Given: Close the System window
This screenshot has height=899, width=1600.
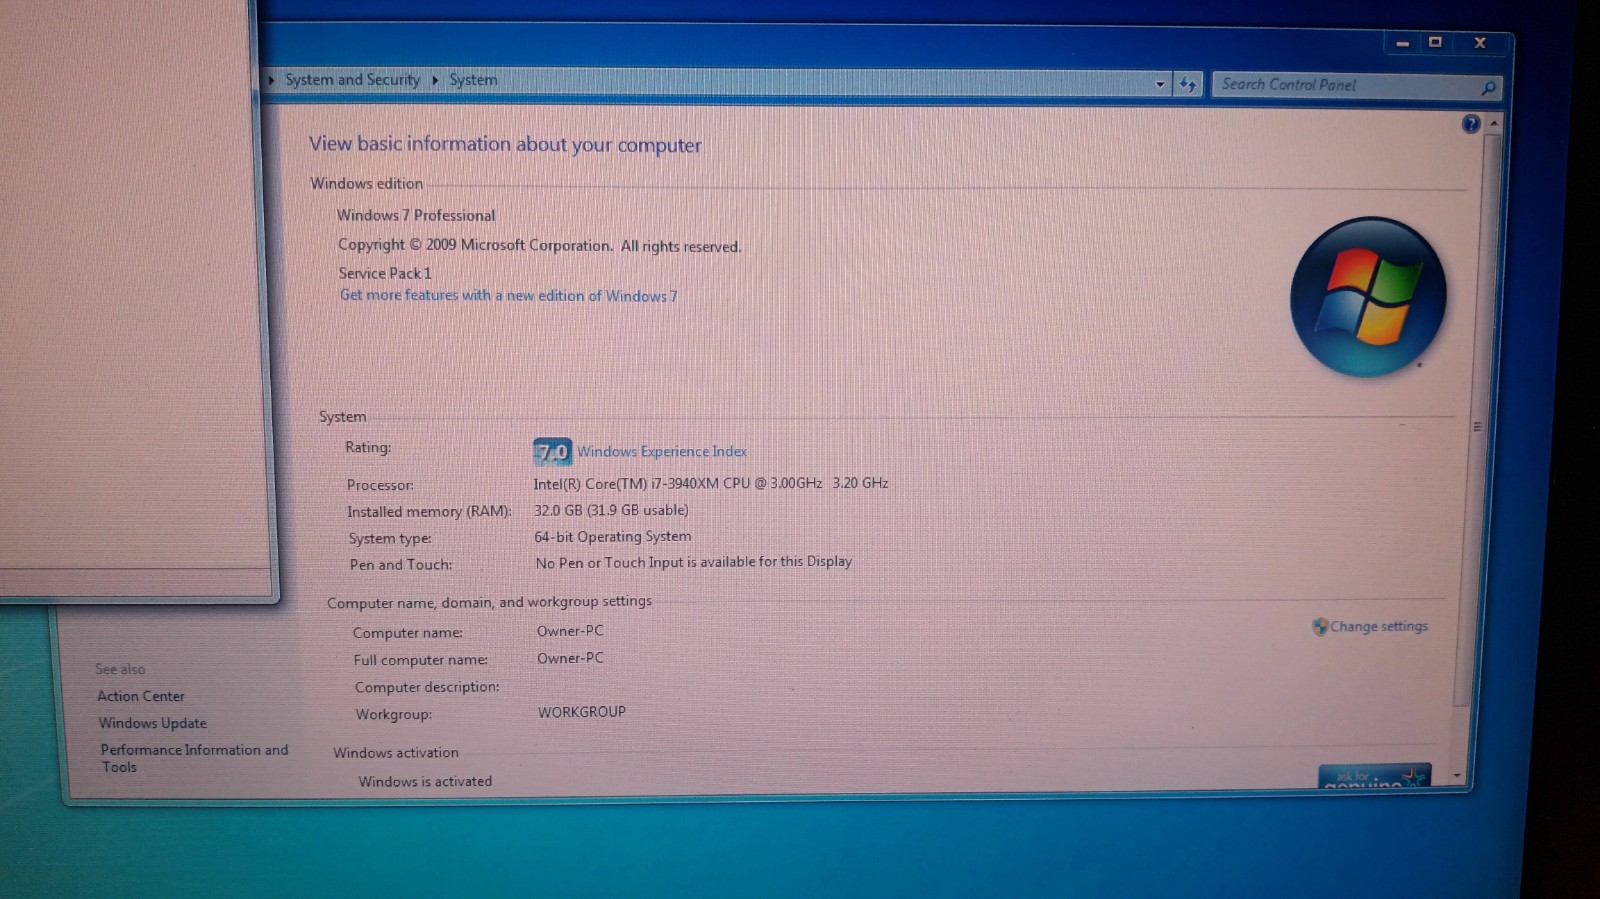Looking at the screenshot, I should [1480, 42].
